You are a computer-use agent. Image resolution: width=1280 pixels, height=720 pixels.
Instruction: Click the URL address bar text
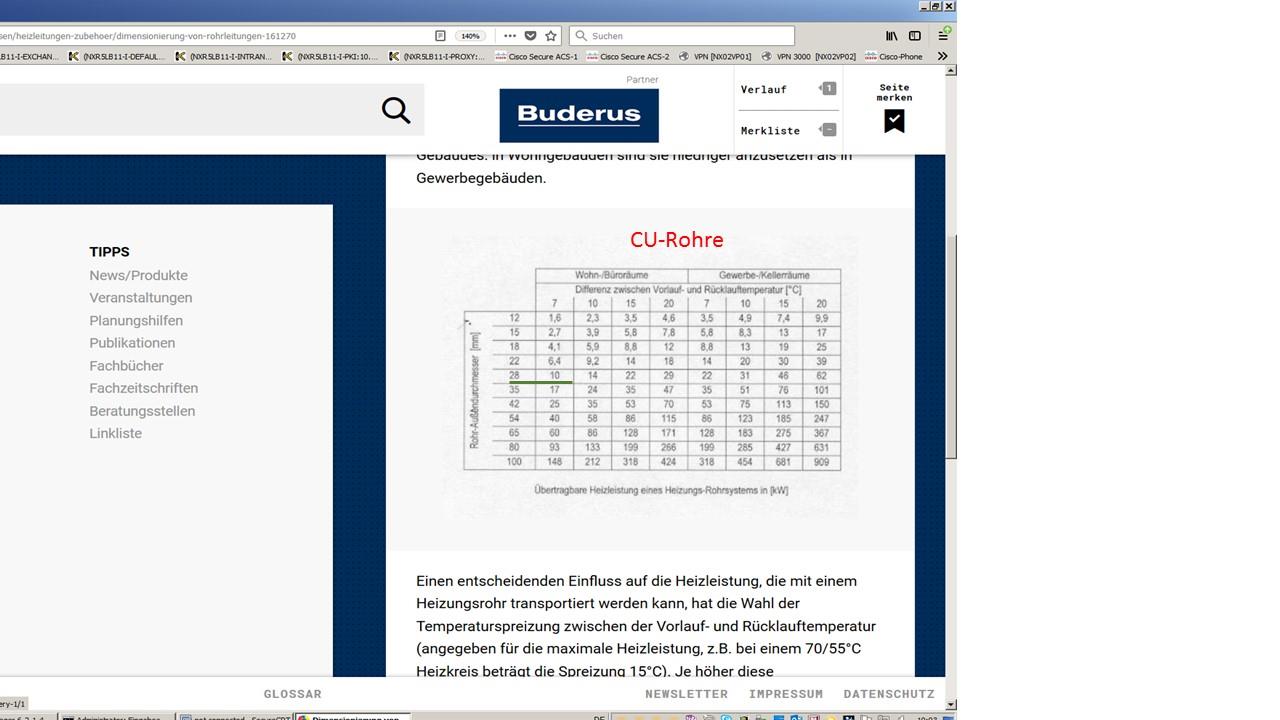(148, 36)
